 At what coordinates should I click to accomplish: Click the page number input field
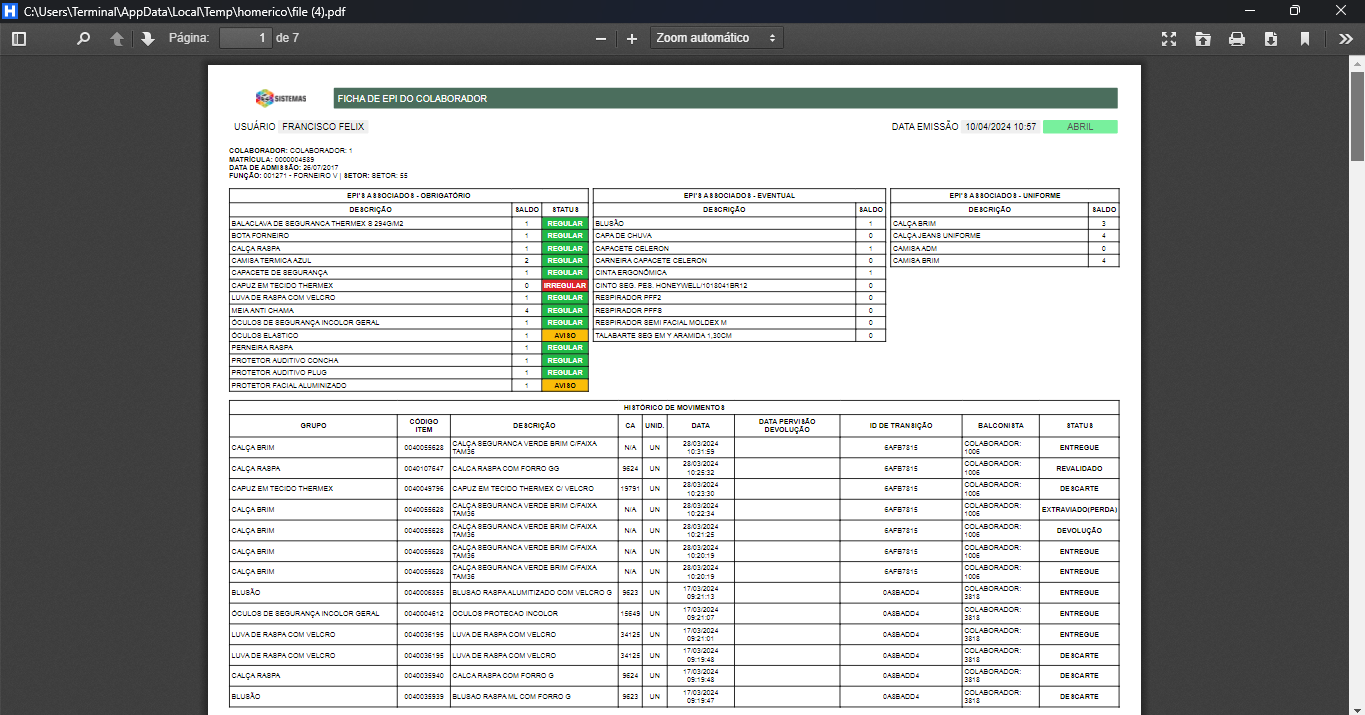245,38
